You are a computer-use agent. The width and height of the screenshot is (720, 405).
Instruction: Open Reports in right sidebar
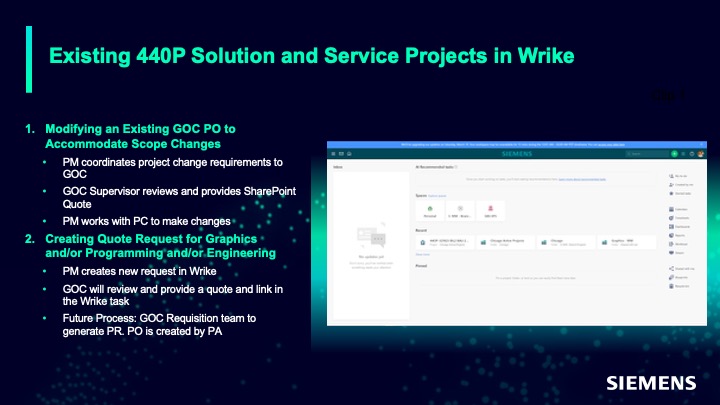click(677, 236)
